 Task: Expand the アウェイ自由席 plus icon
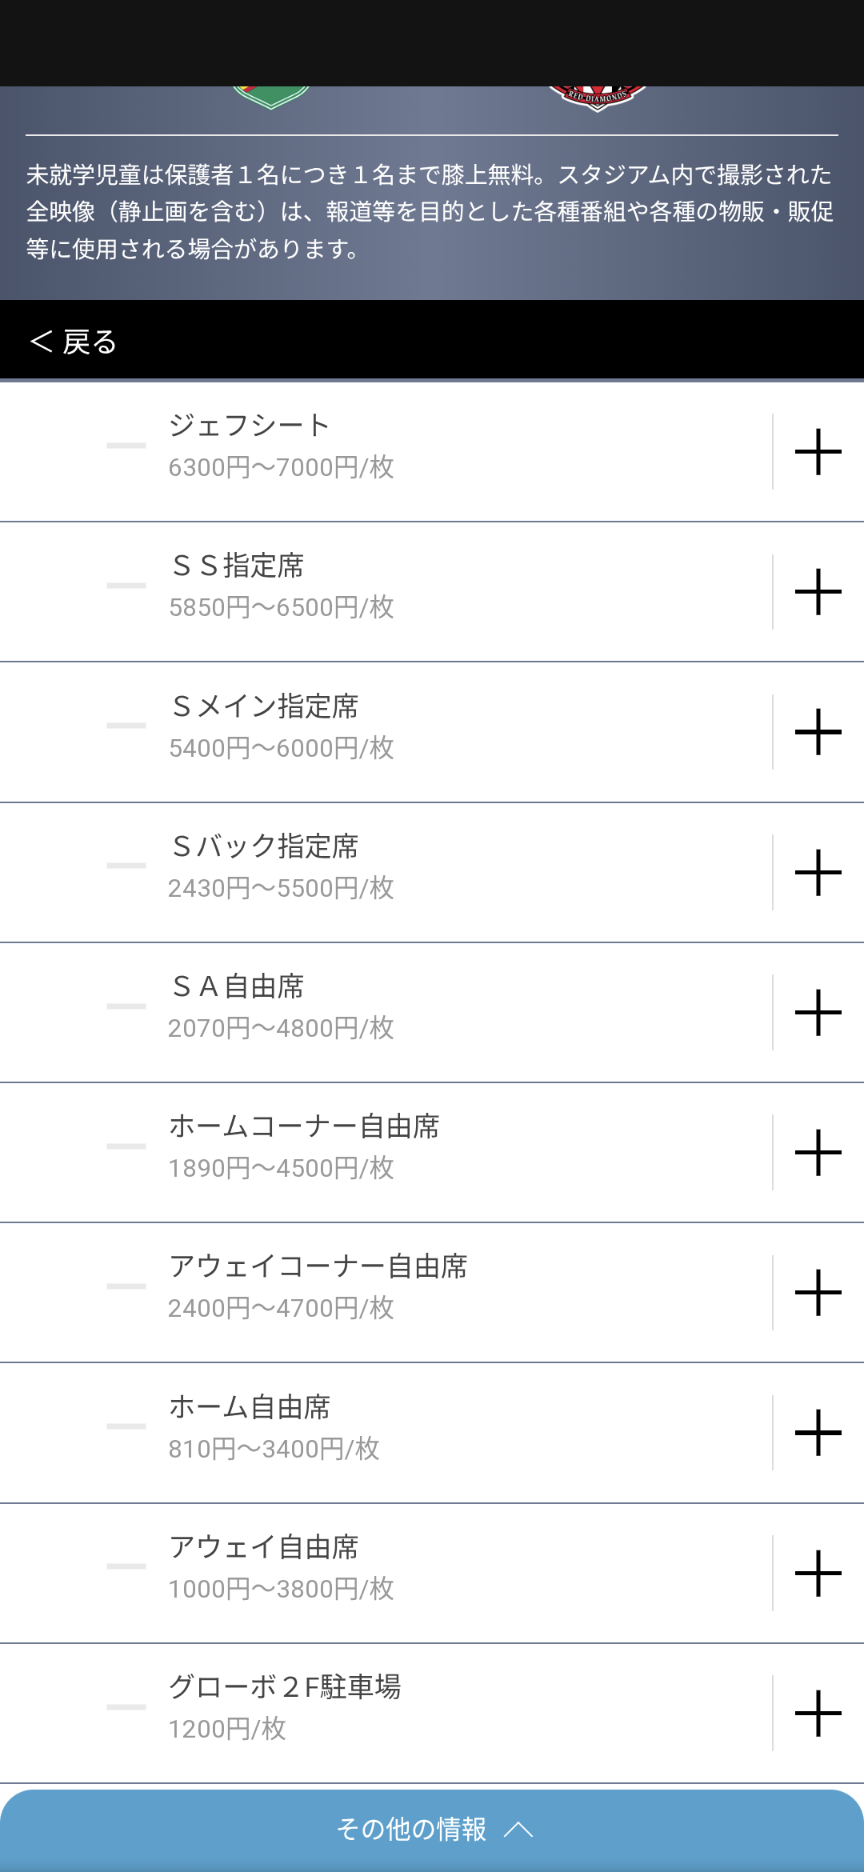point(818,1573)
